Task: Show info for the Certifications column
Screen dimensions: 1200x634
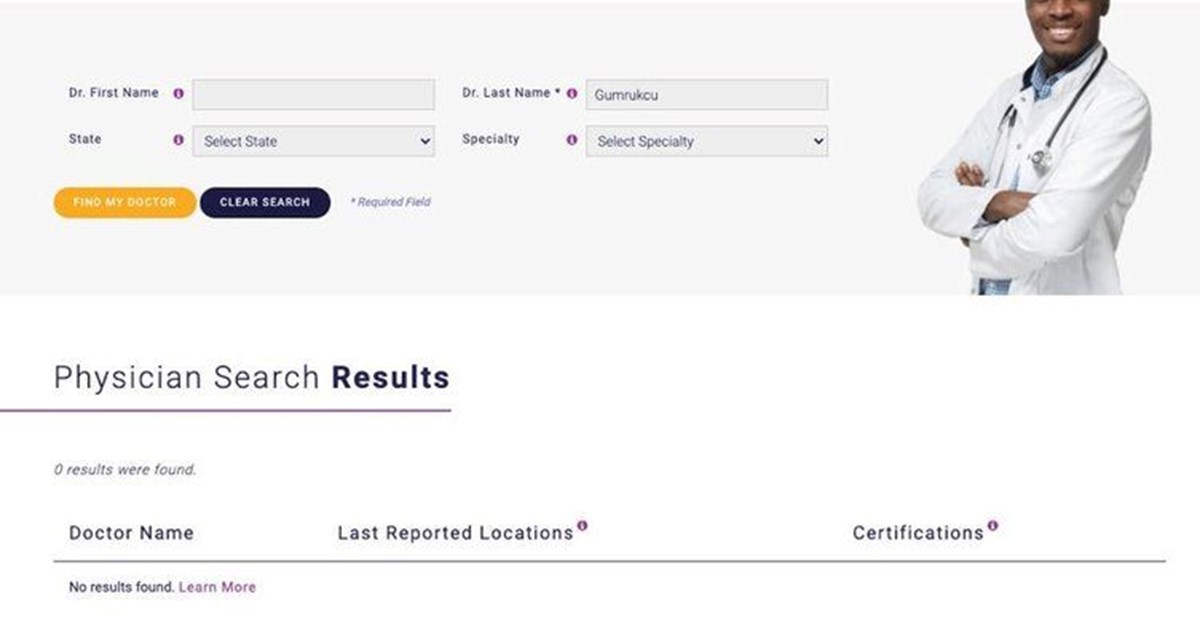Action: pyautogui.click(x=992, y=525)
